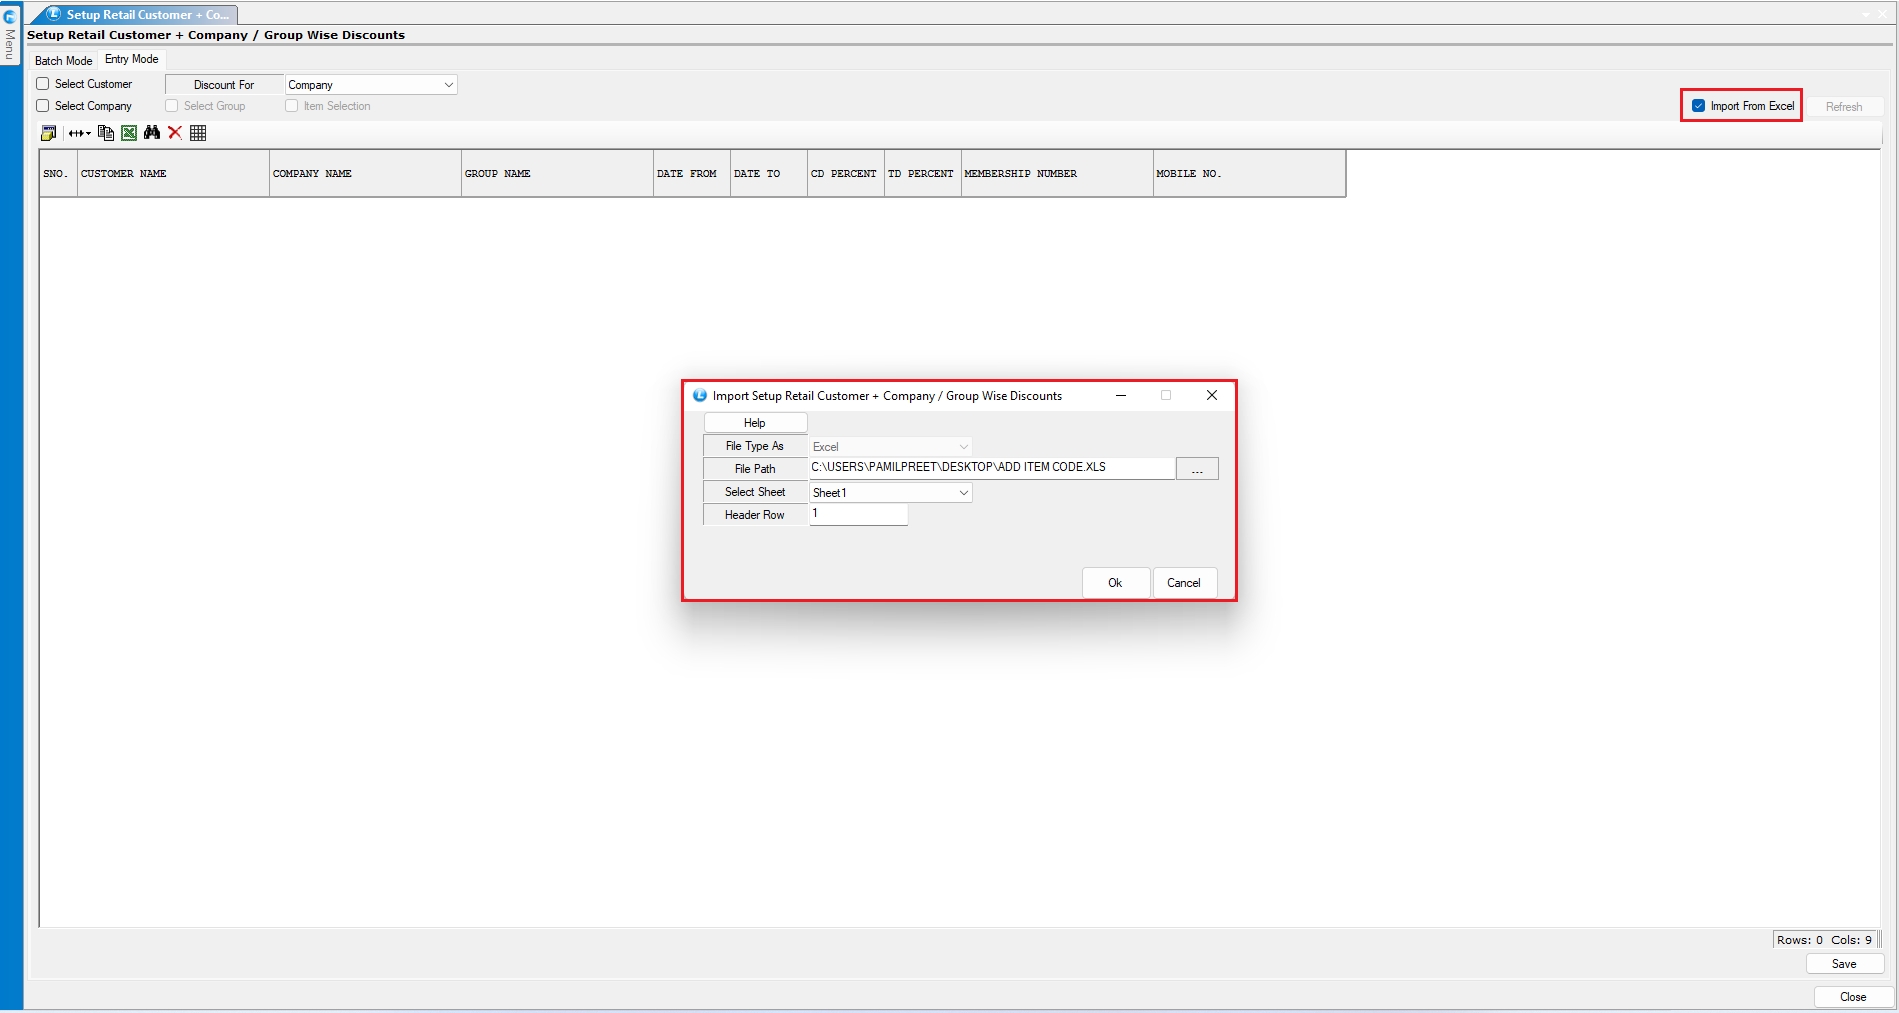Click the first grid toolbar window icon
Viewport: 1899px width, 1013px height.
[x=48, y=133]
